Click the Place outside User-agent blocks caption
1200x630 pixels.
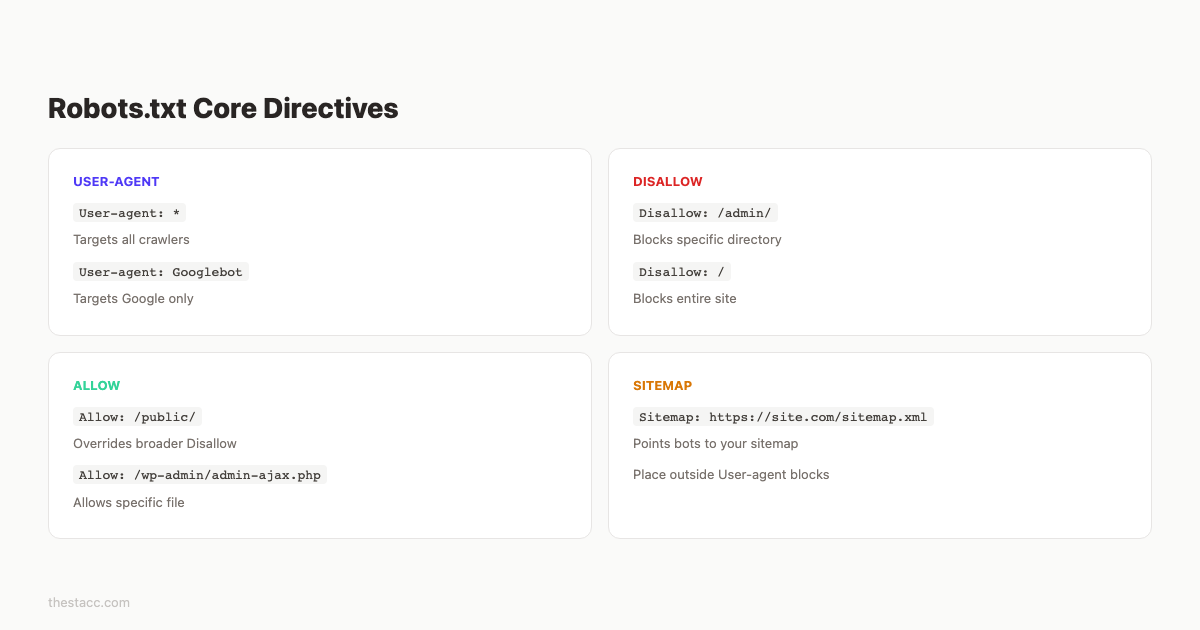tap(731, 474)
